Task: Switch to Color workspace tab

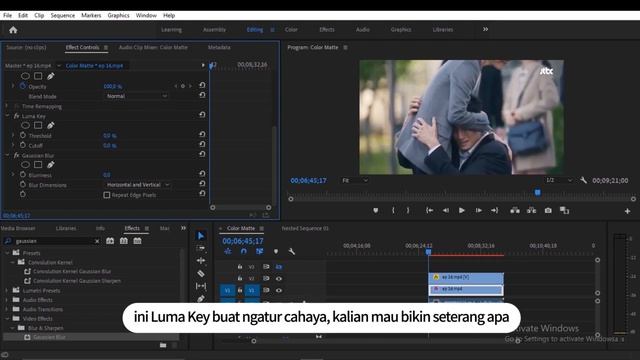Action: 291,29
